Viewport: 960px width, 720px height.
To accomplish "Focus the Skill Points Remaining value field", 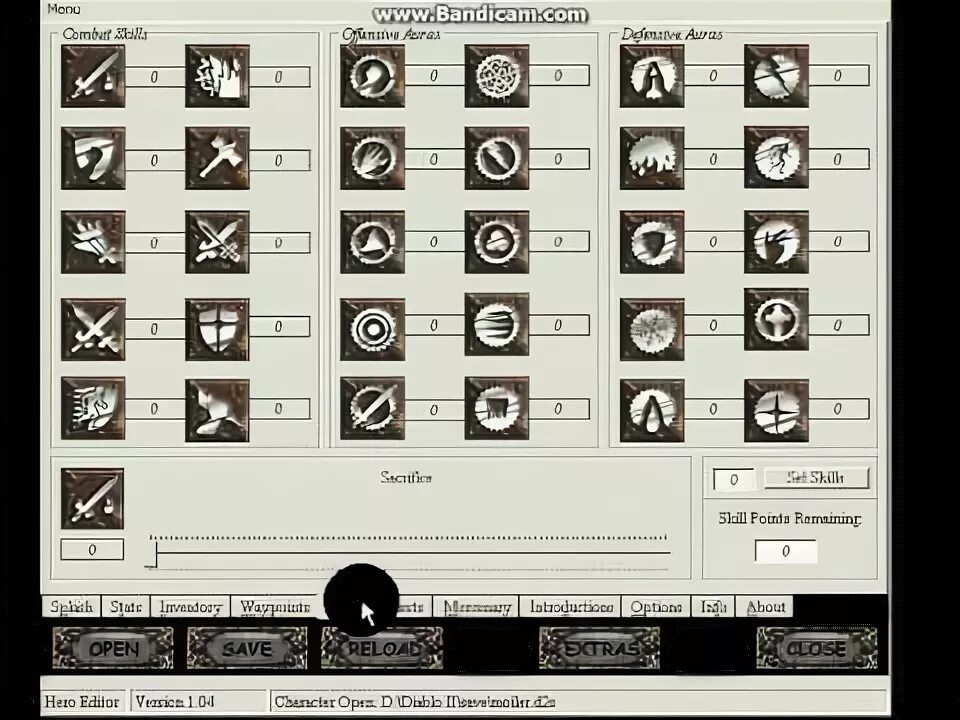I will (786, 551).
